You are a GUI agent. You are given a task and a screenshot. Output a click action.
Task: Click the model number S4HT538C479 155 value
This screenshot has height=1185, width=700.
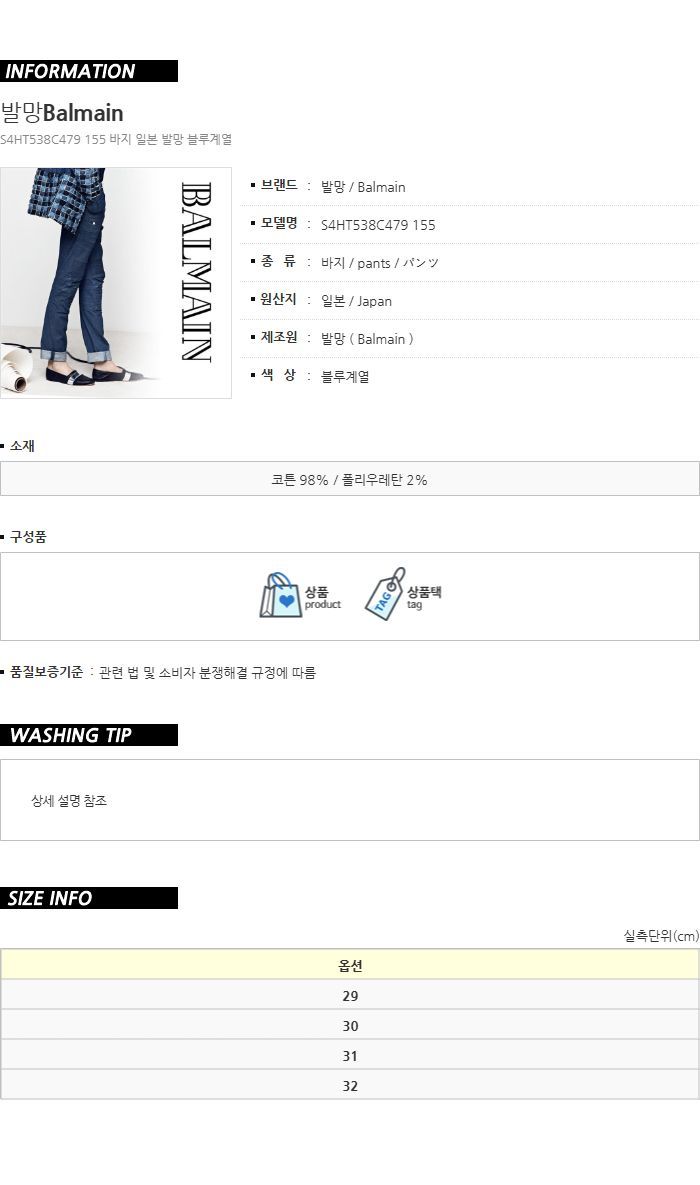coord(378,225)
